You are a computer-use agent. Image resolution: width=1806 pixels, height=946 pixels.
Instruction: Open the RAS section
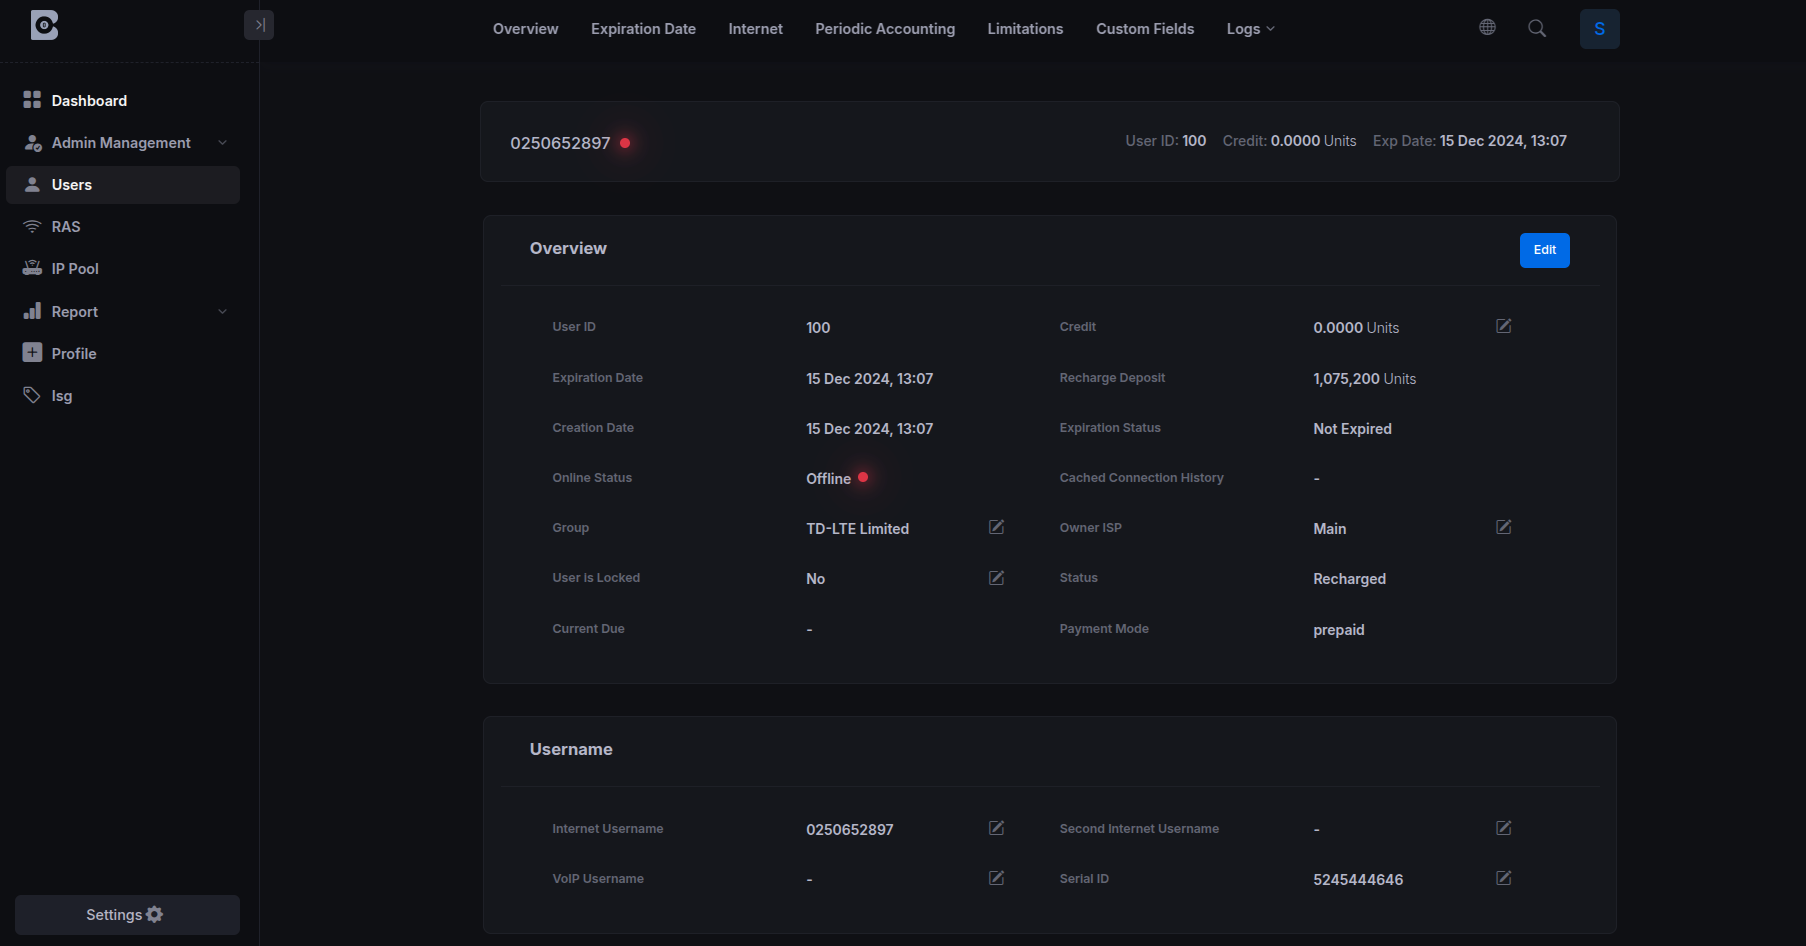pyautogui.click(x=65, y=226)
